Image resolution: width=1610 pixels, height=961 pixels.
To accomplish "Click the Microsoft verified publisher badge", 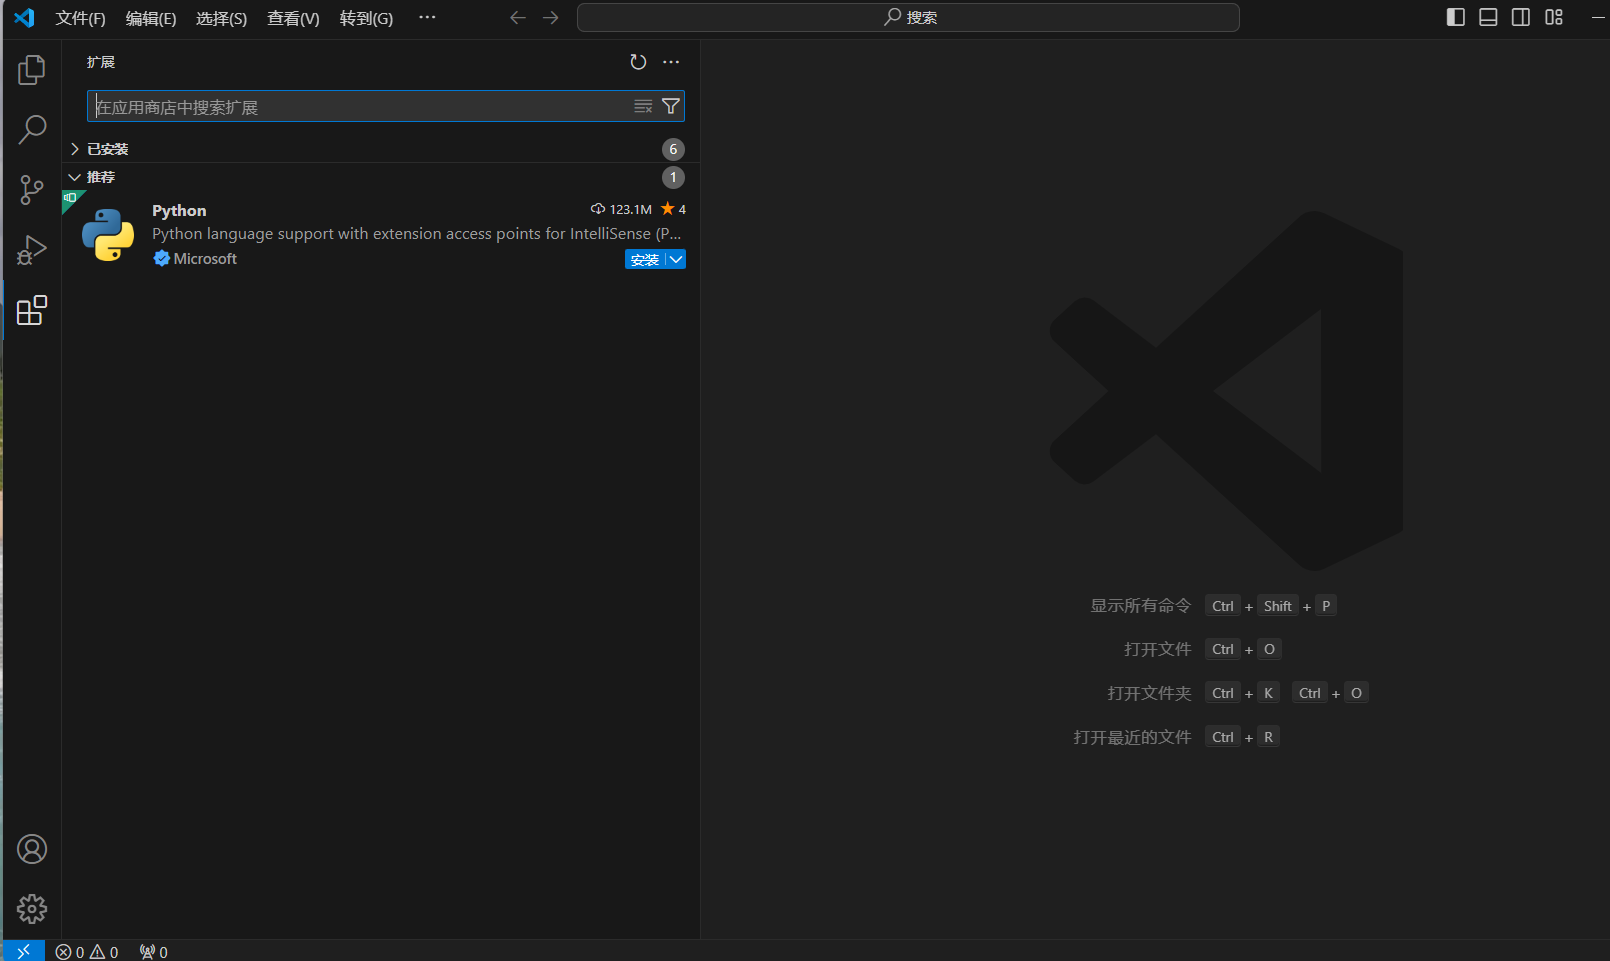I will [161, 258].
